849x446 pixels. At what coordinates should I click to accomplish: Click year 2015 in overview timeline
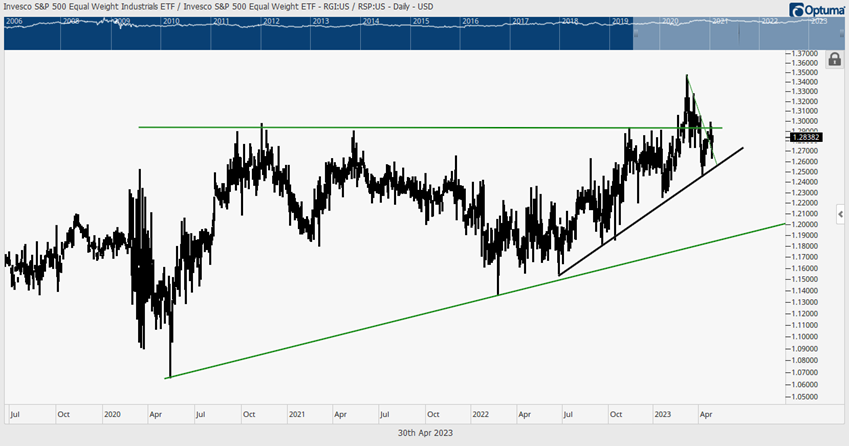(421, 21)
